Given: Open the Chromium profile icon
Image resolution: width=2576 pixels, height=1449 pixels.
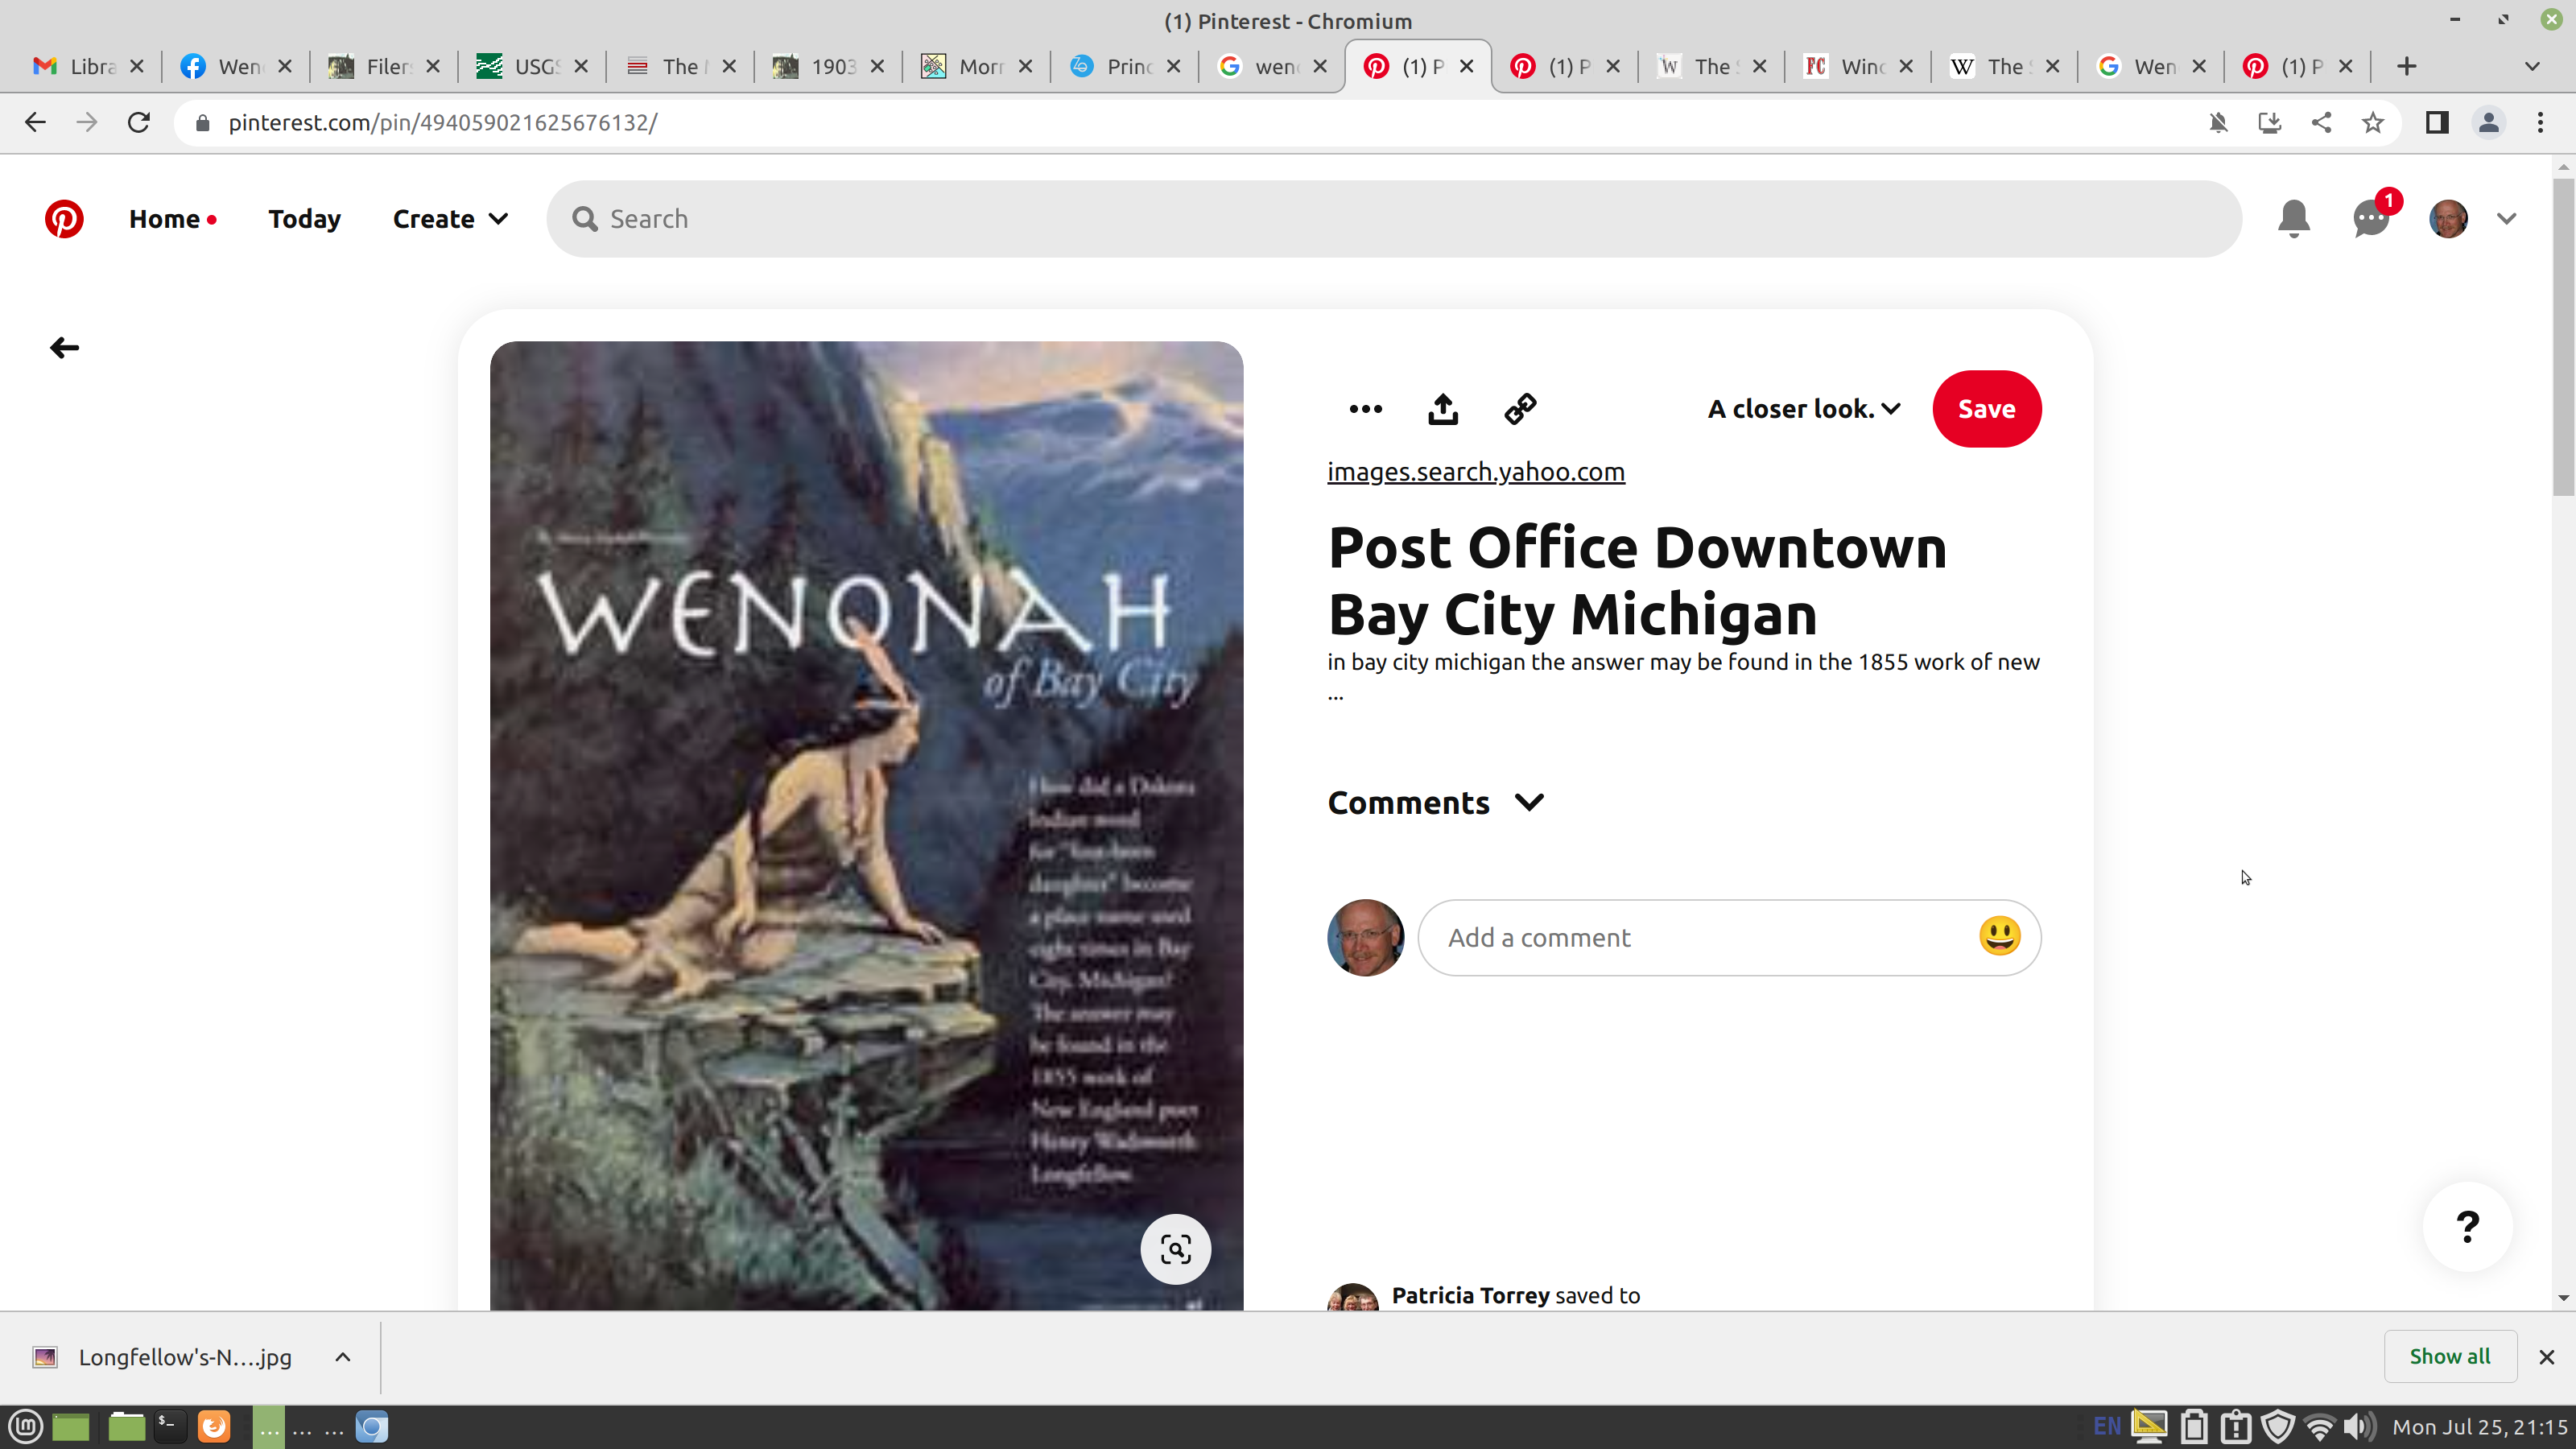Looking at the screenshot, I should pyautogui.click(x=2488, y=122).
